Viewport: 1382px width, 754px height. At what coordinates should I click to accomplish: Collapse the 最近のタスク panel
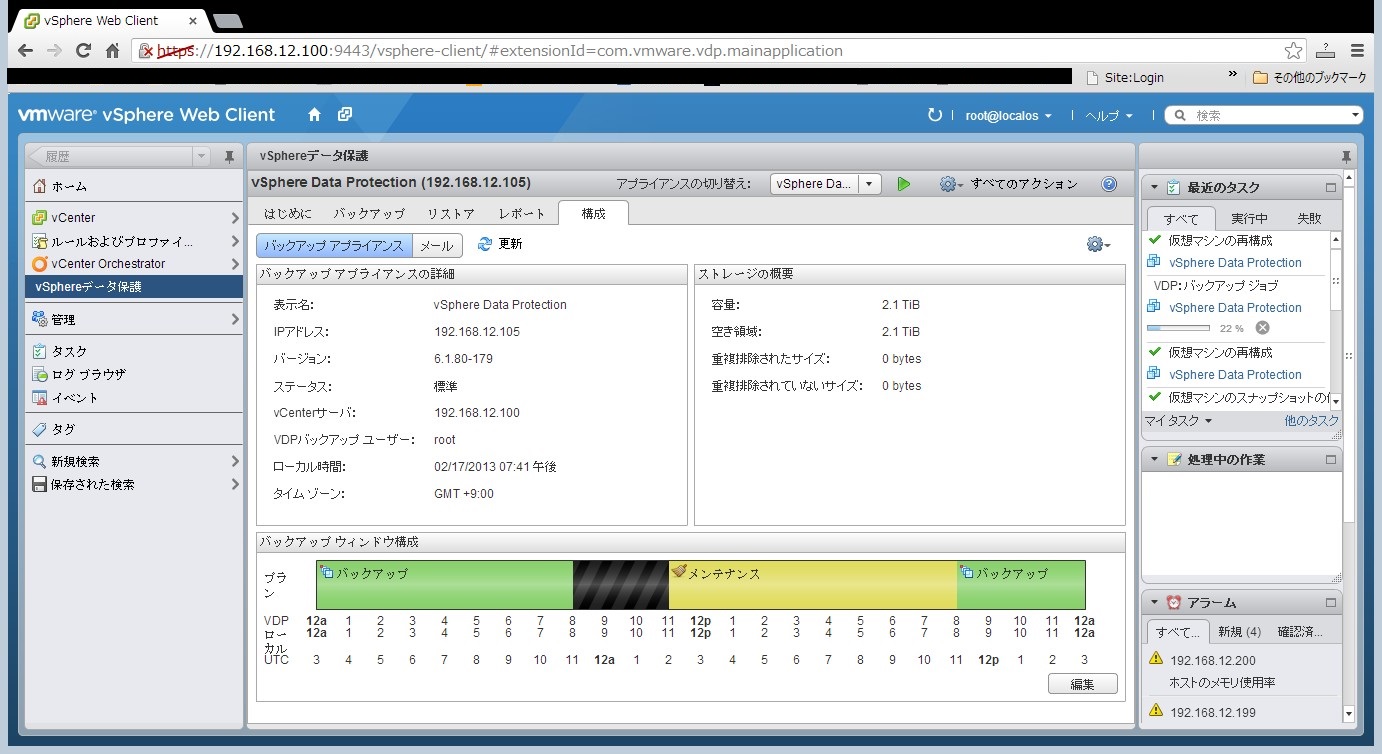pos(1155,187)
